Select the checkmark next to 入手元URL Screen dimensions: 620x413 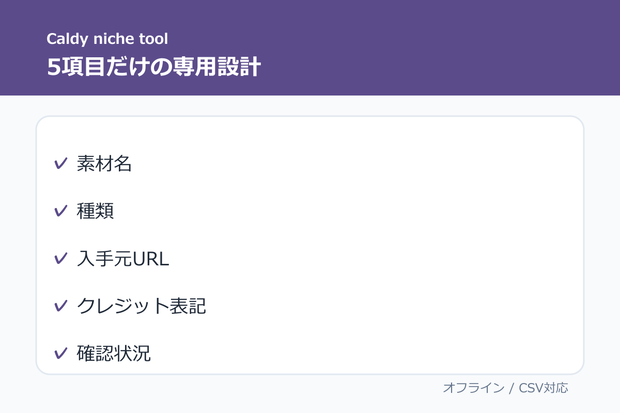coord(60,259)
